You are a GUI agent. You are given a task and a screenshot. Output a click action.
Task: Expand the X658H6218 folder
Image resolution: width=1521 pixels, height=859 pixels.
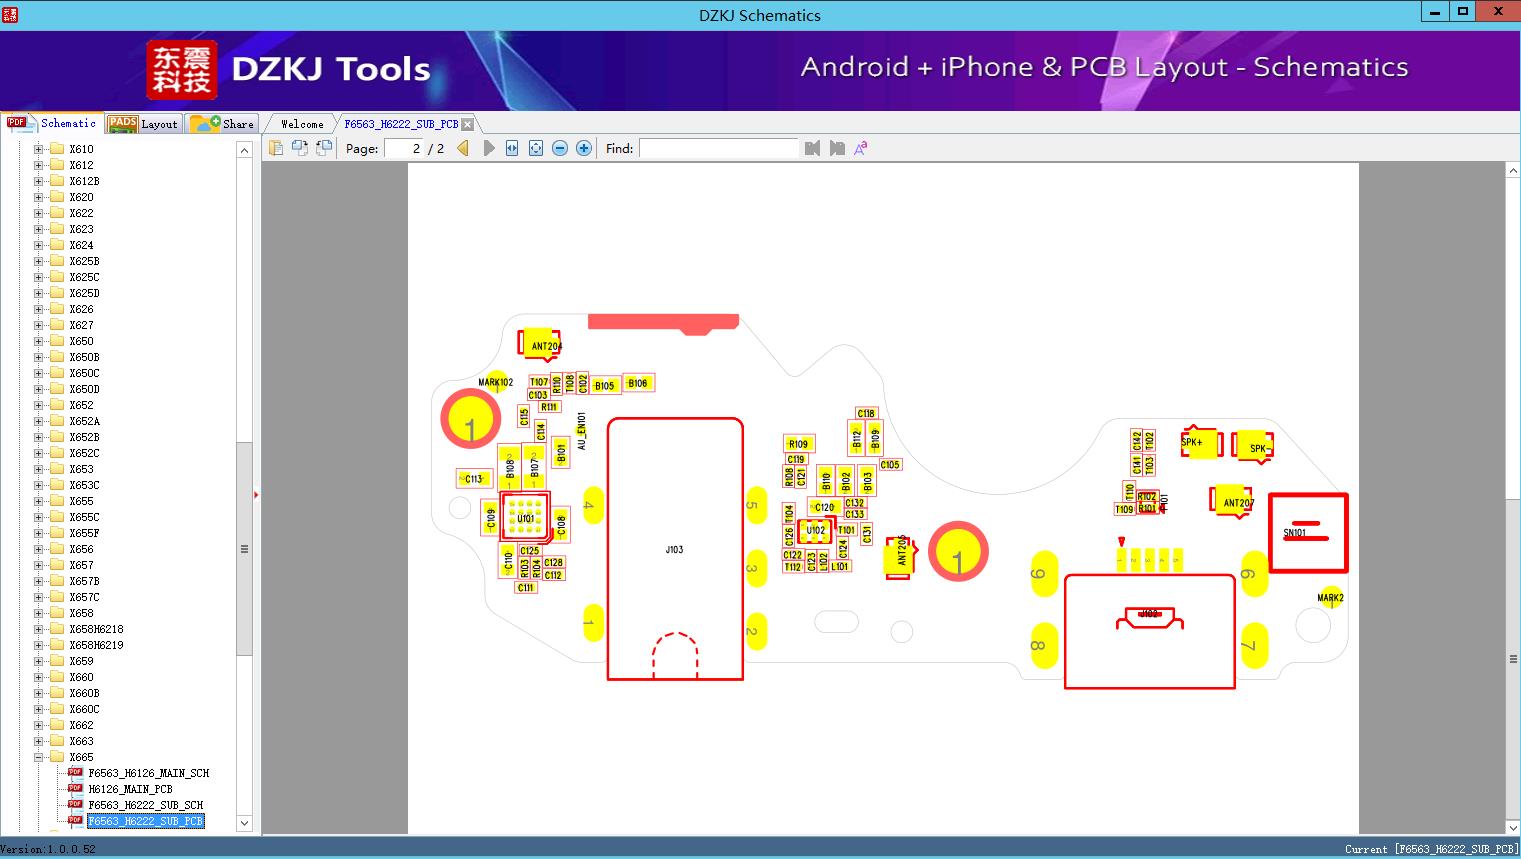38,629
